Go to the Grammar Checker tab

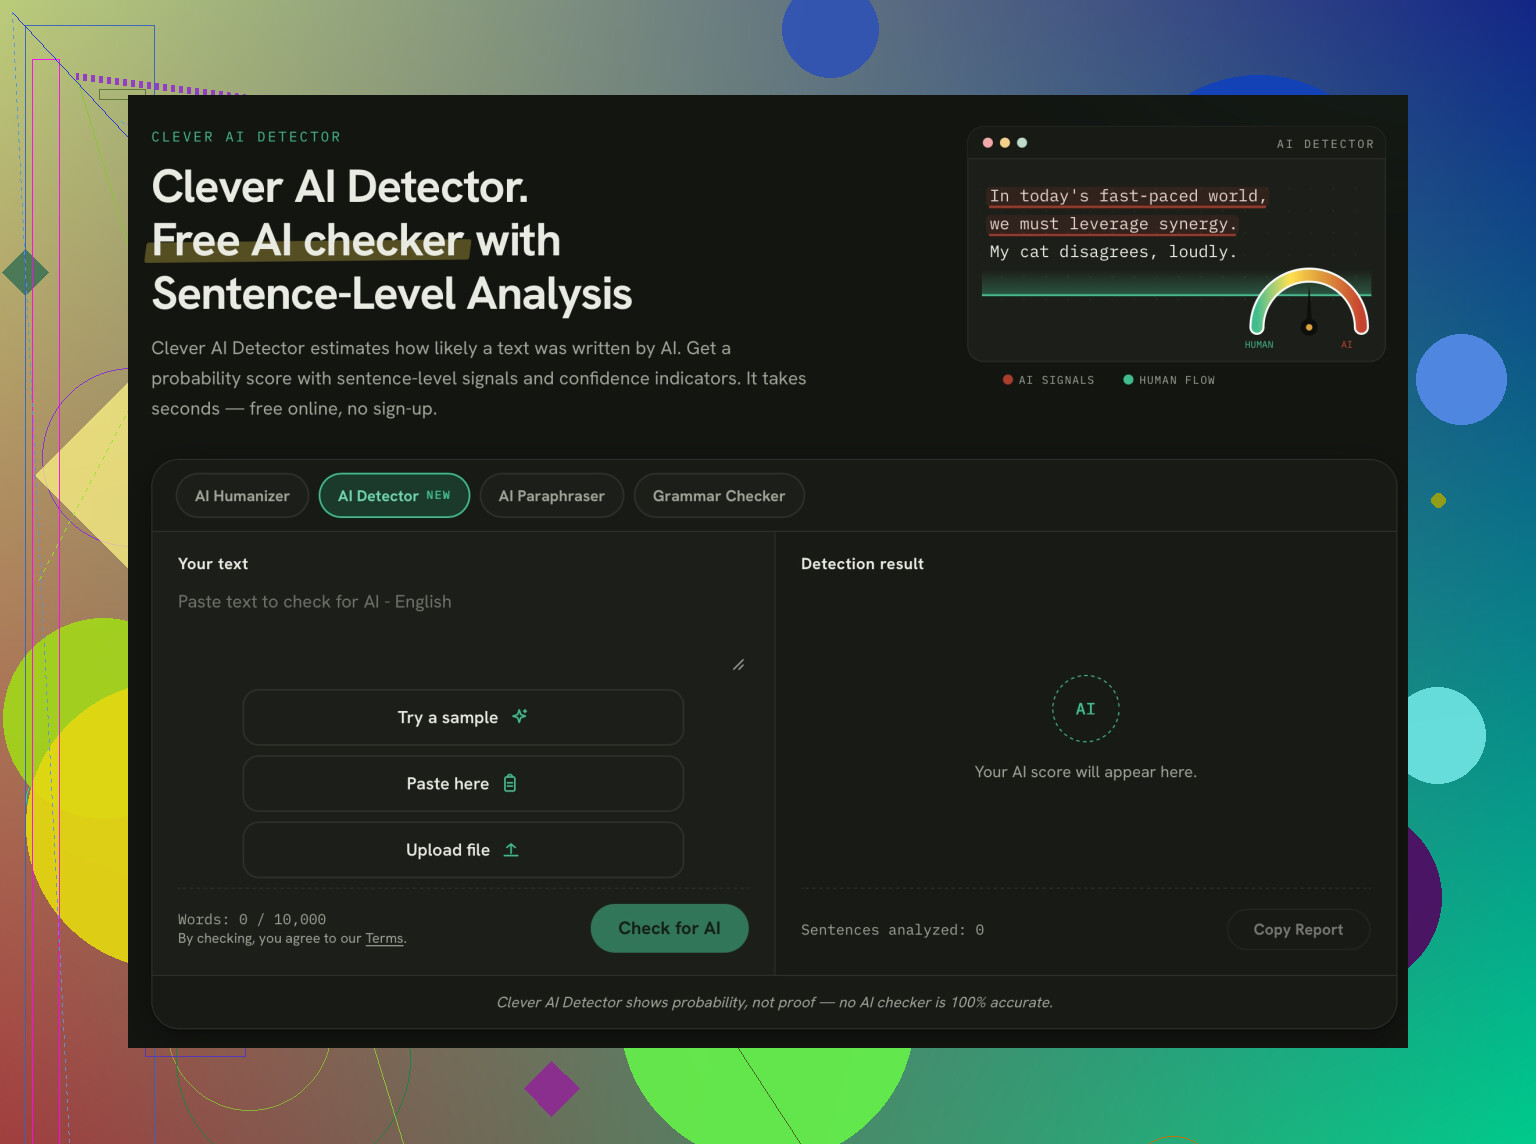point(719,496)
